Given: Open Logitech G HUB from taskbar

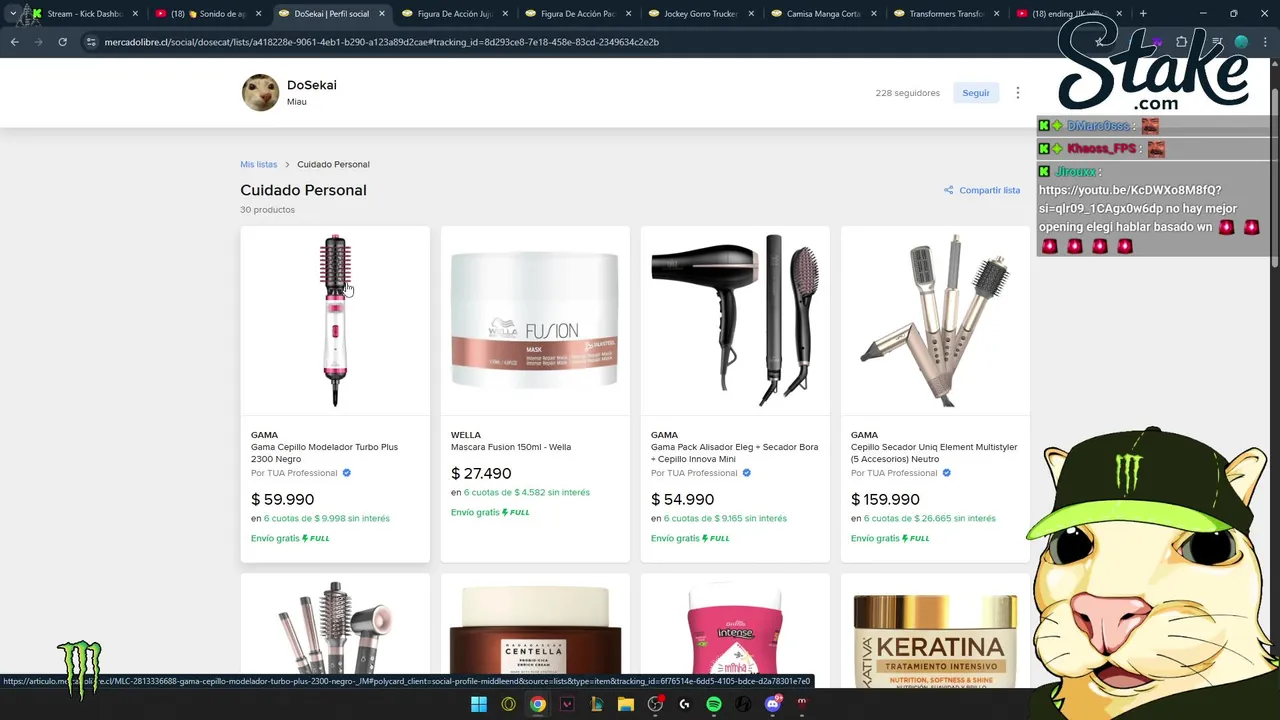Looking at the screenshot, I should (684, 704).
